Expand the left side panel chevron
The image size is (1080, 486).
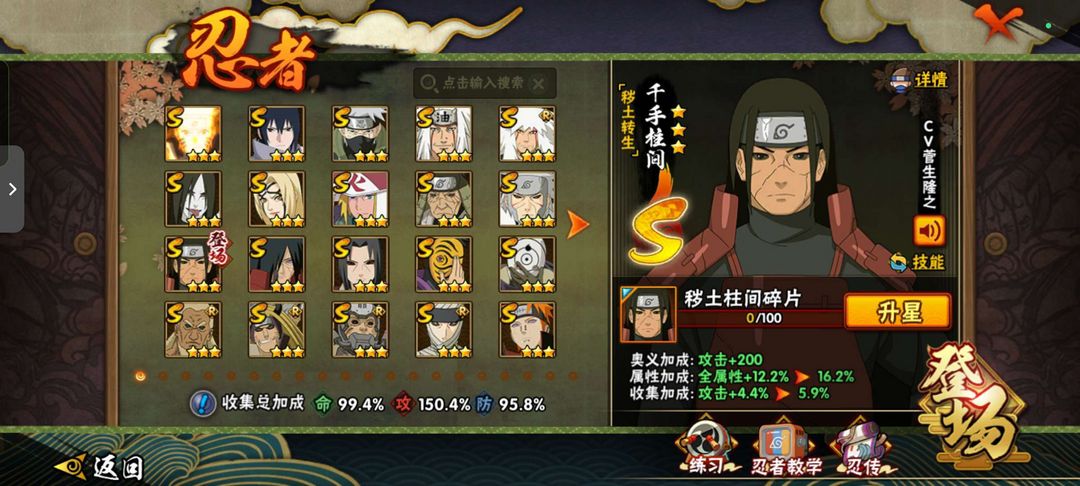[12, 189]
